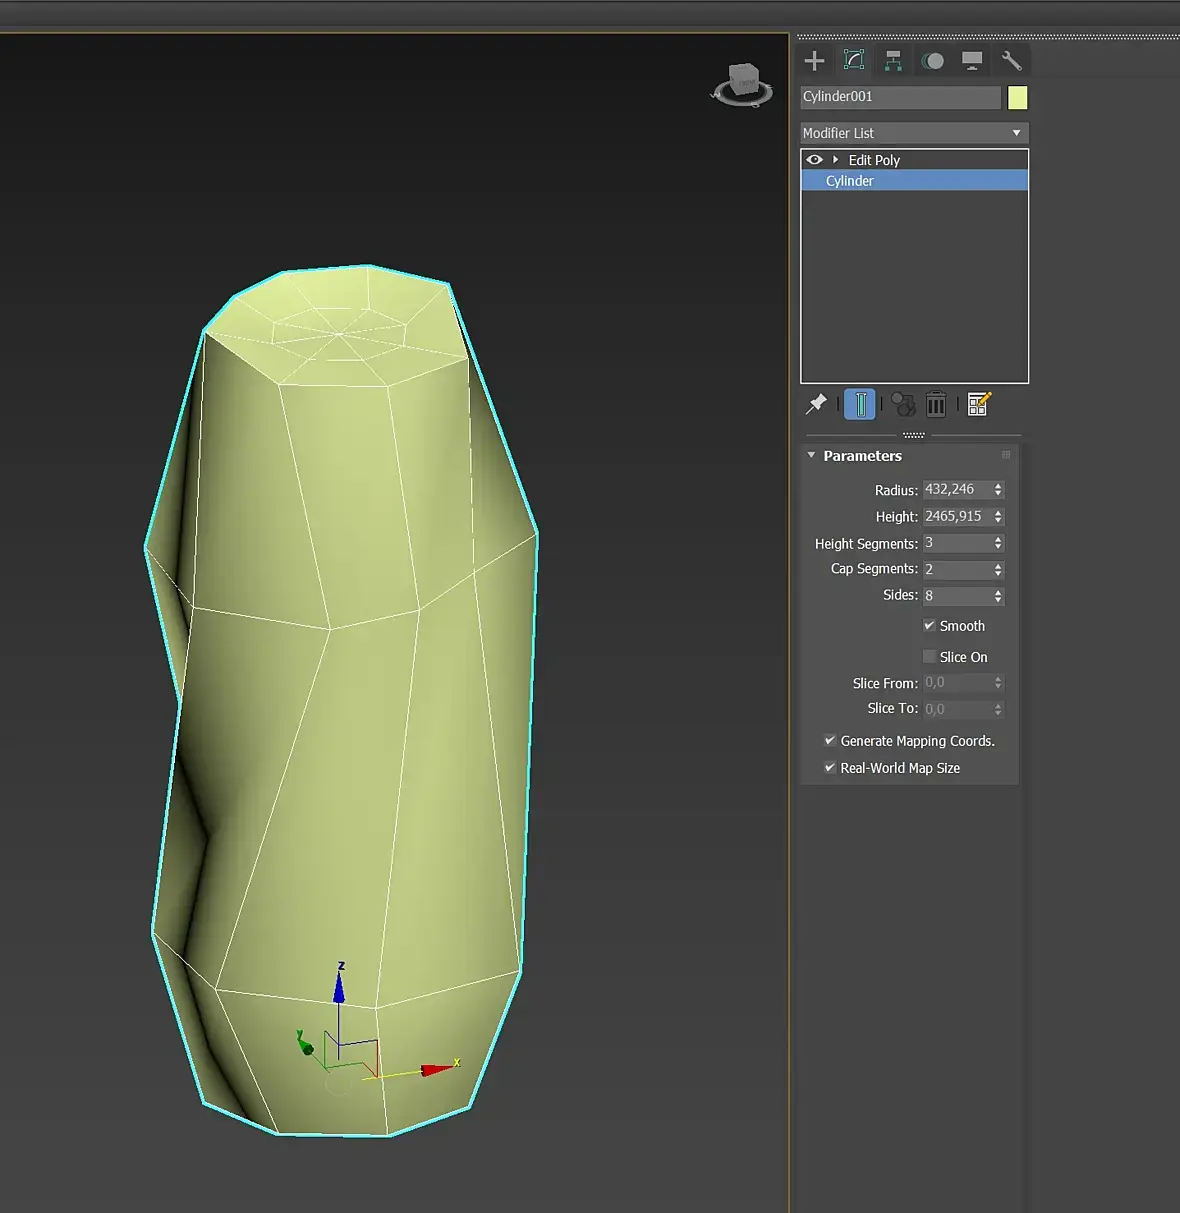The height and width of the screenshot is (1213, 1180).
Task: Hide Edit Poly modifier via eye icon
Action: tap(814, 160)
